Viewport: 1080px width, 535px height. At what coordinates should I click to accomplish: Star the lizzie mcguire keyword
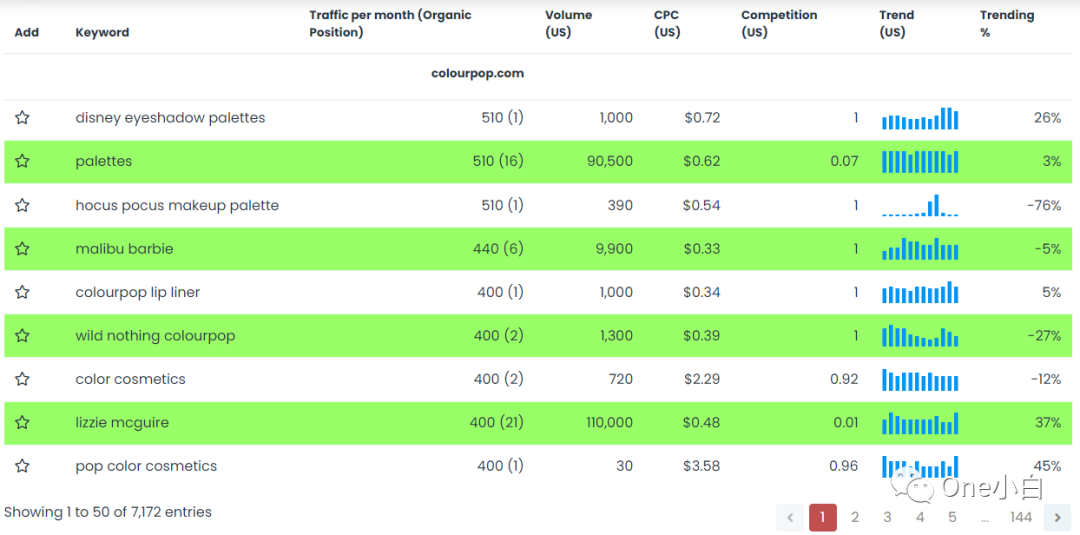pos(22,422)
